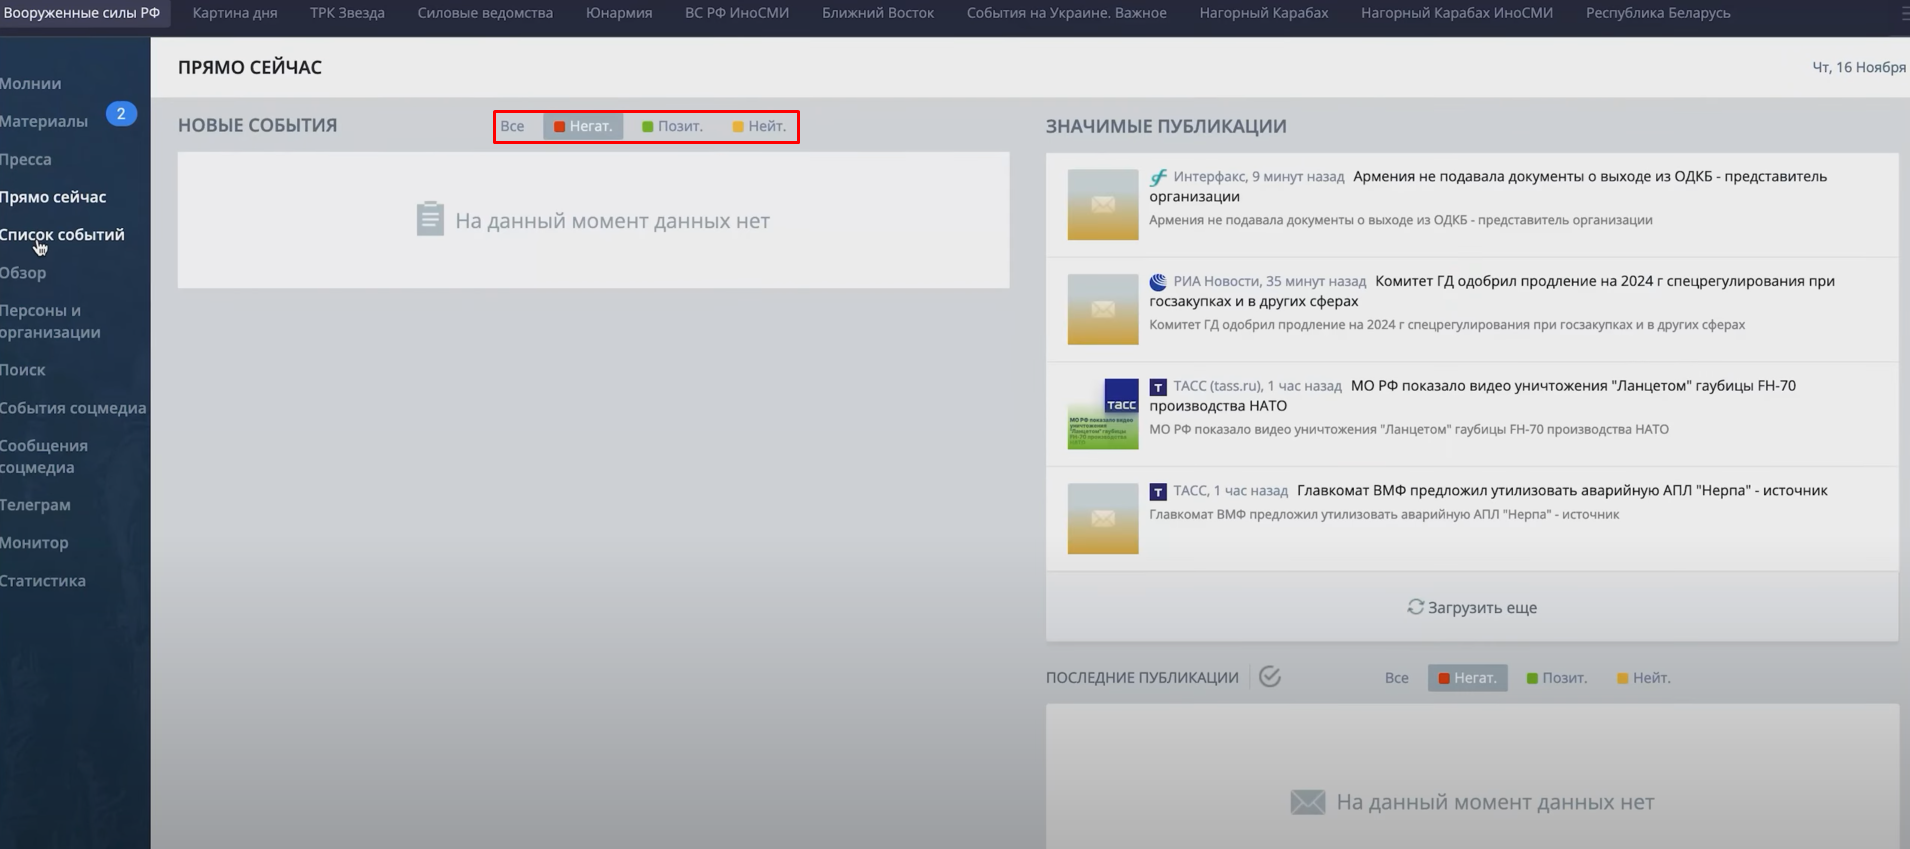Toggle Негат. filter in Новые события
1910x849 pixels.
tap(583, 126)
